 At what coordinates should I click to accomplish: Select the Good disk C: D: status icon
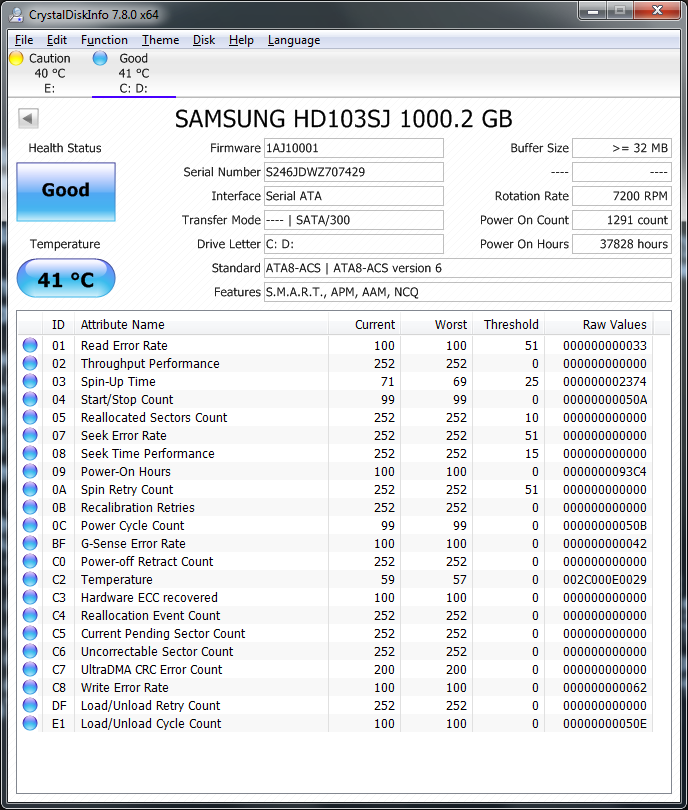coord(100,58)
